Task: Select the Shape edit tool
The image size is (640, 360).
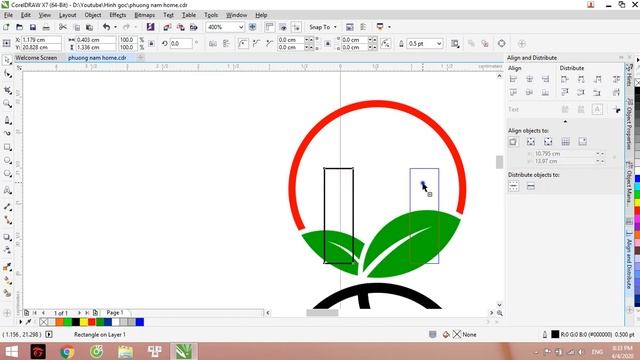Action: 7,74
